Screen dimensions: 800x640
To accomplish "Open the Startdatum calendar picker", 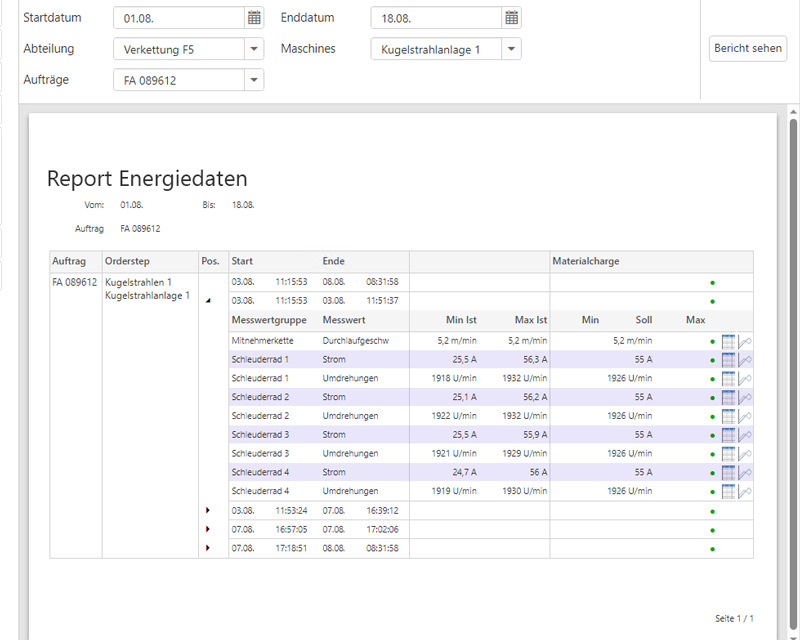I will [x=254, y=18].
